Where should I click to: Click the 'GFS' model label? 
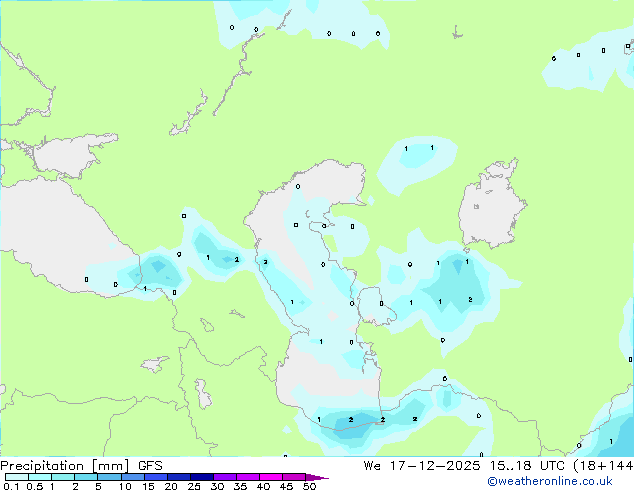150,466
